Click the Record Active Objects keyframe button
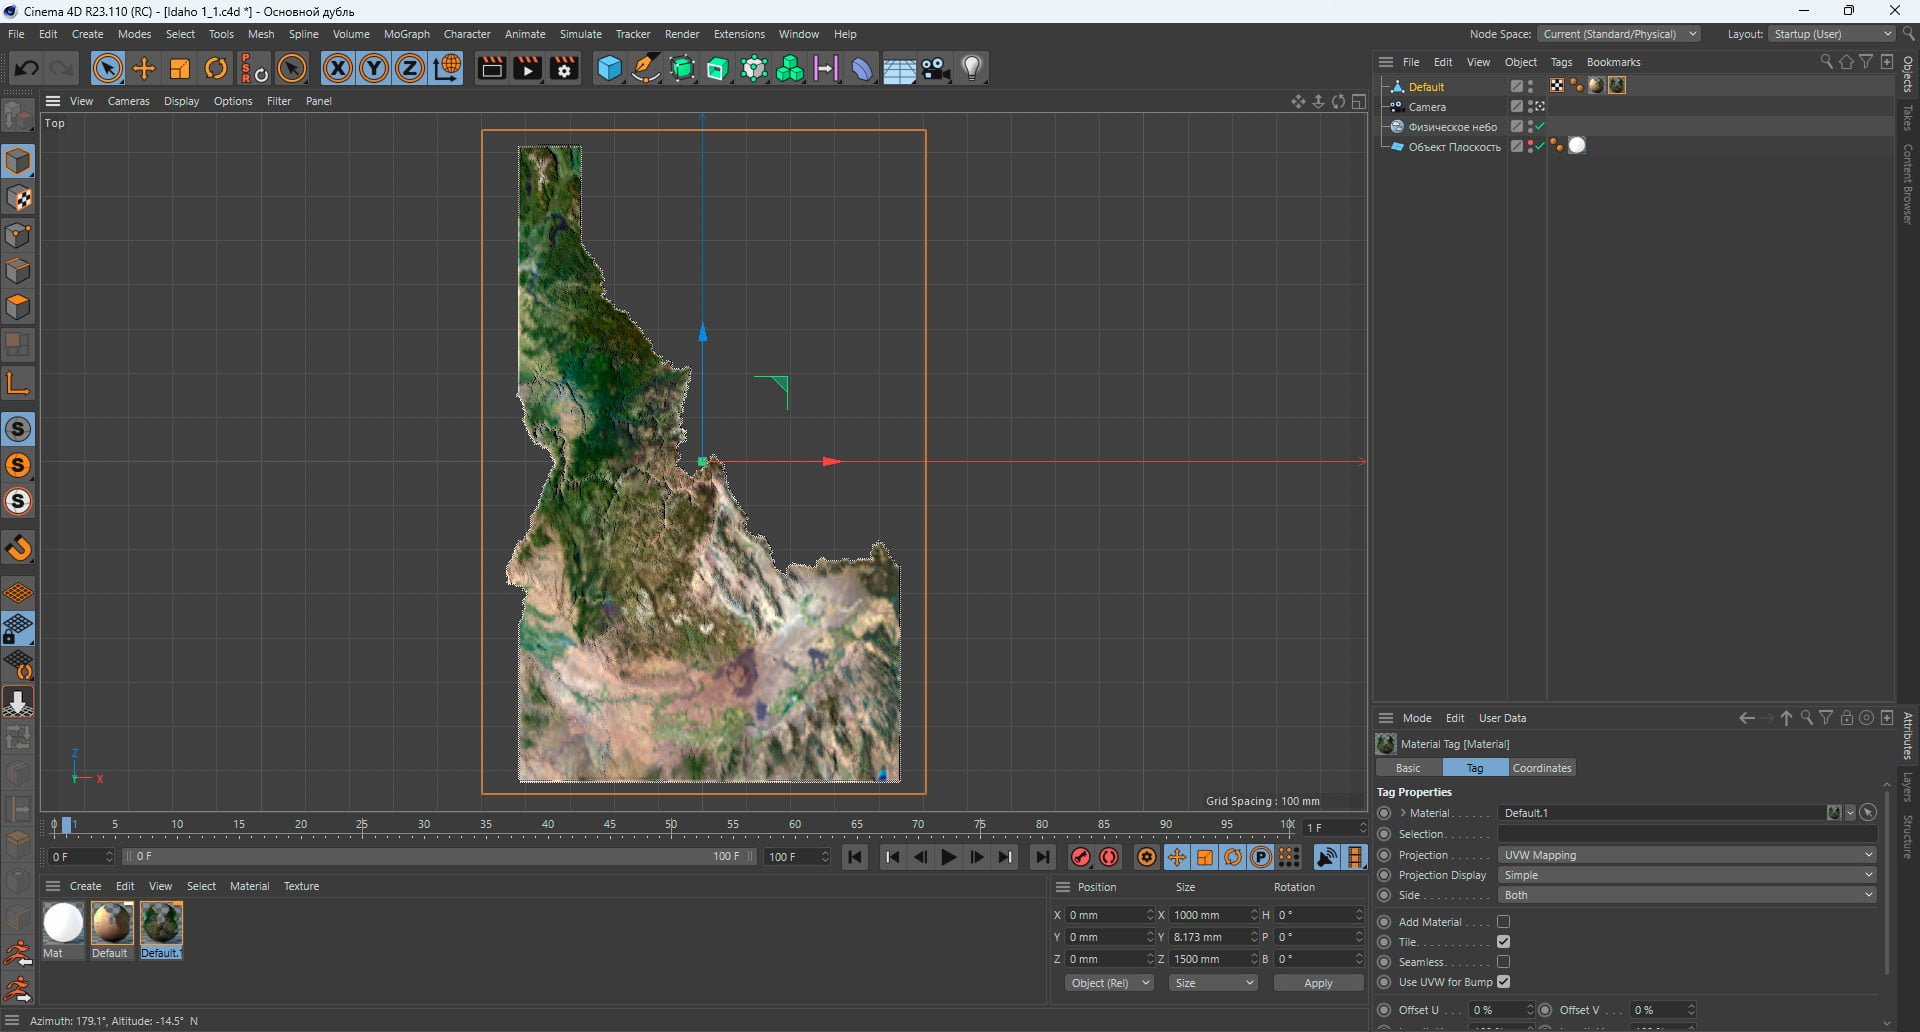 1080,857
